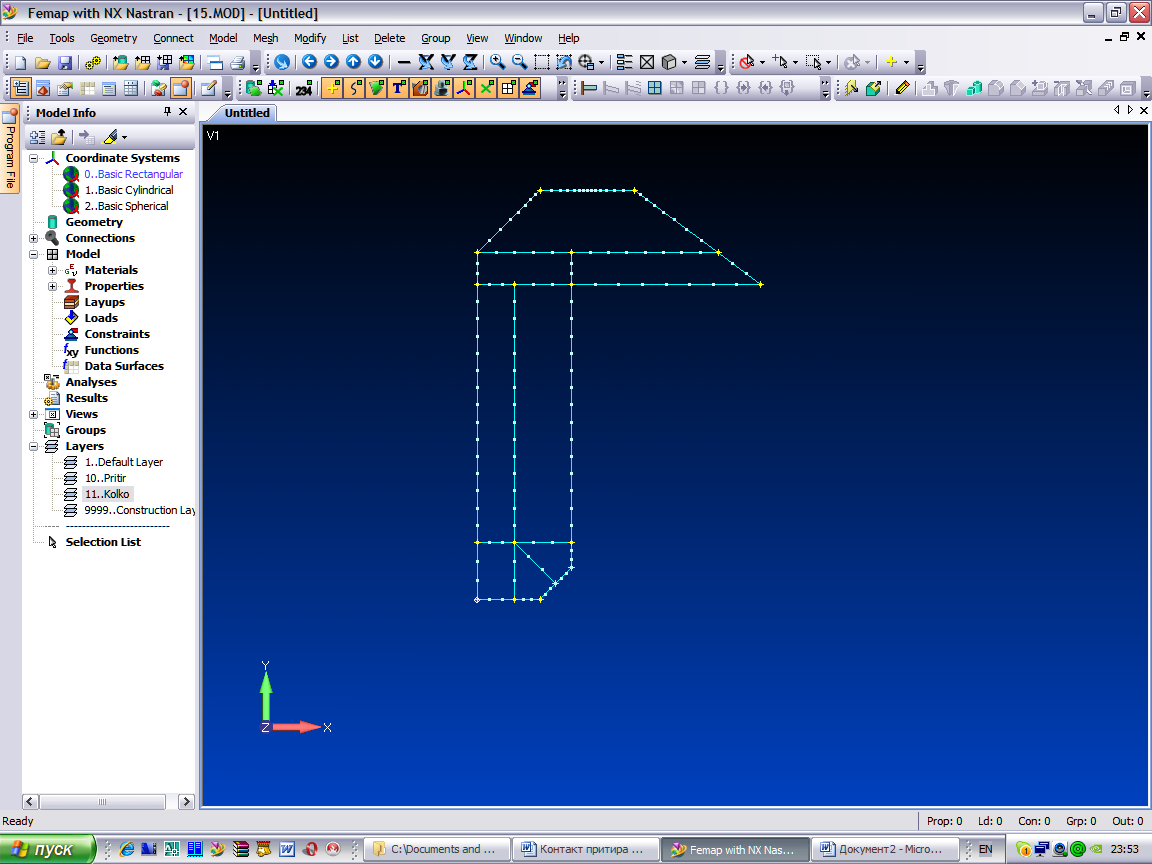Screen dimensions: 1152x864
Task: Click the Analyses tree item
Action: pyautogui.click(x=91, y=382)
